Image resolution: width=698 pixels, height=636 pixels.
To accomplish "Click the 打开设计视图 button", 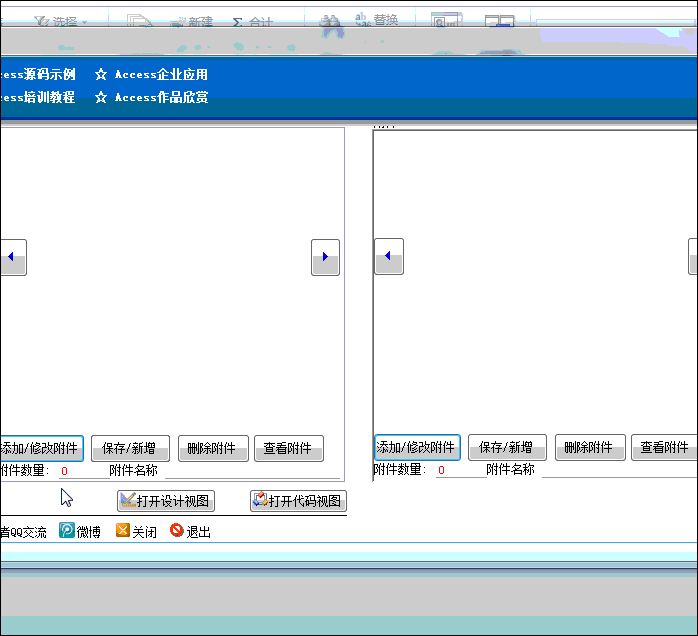I will click(x=166, y=501).
